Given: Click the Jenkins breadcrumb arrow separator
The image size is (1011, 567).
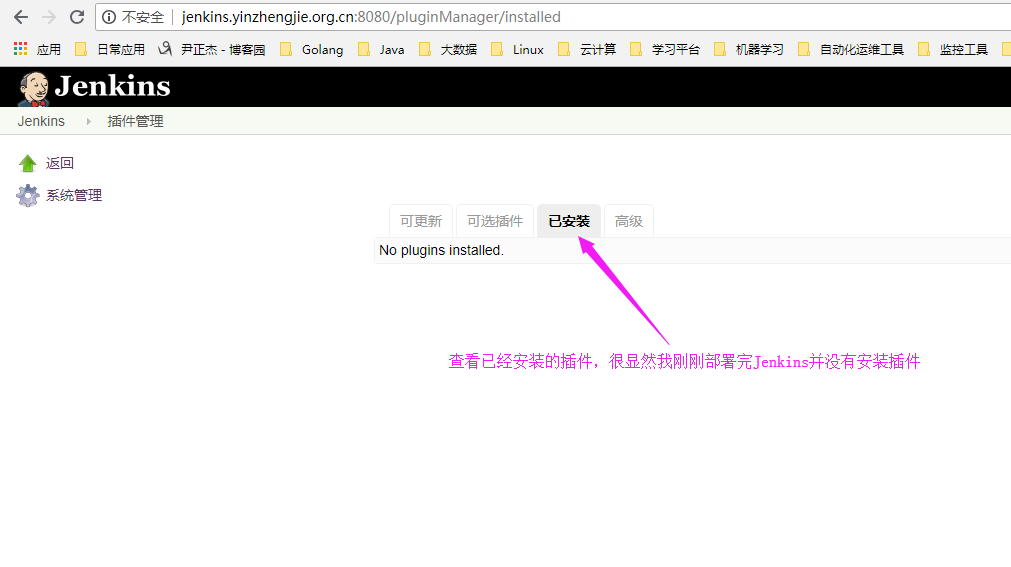Looking at the screenshot, I should tap(88, 121).
